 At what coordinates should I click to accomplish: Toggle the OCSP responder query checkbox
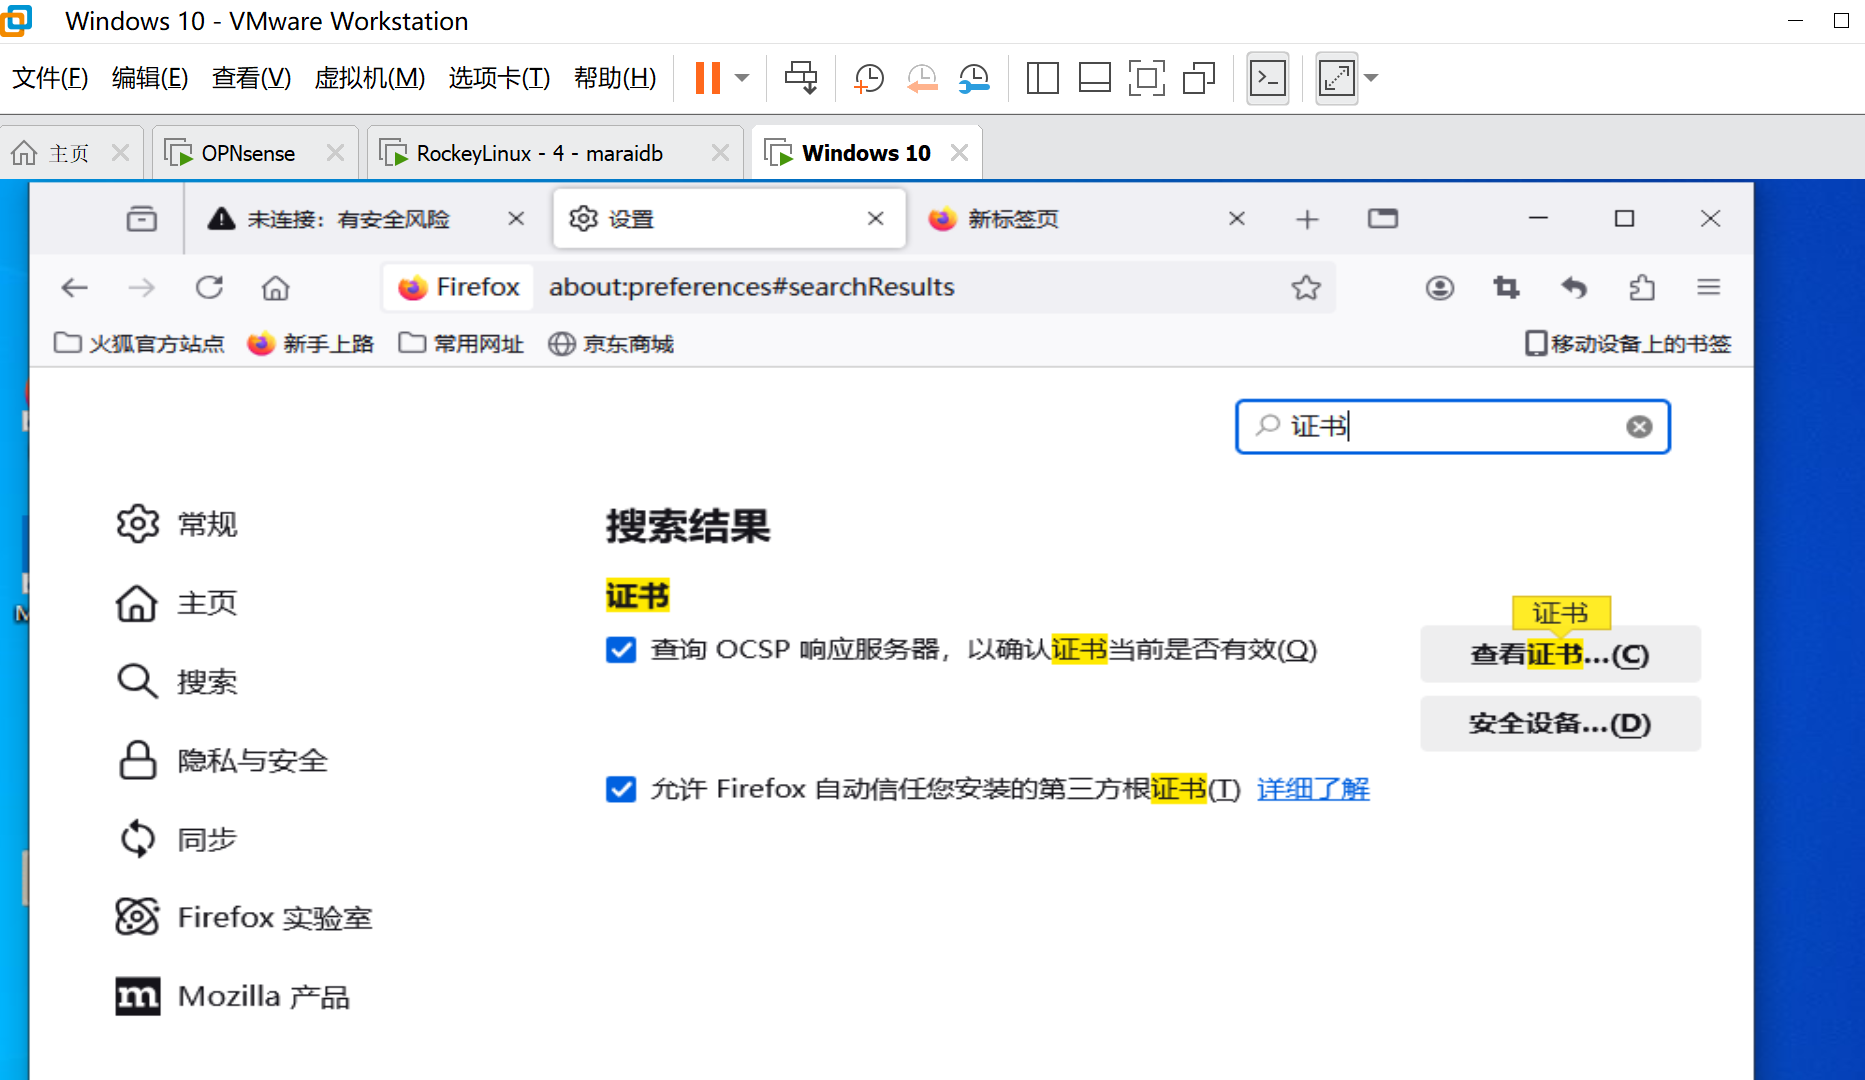coord(621,650)
